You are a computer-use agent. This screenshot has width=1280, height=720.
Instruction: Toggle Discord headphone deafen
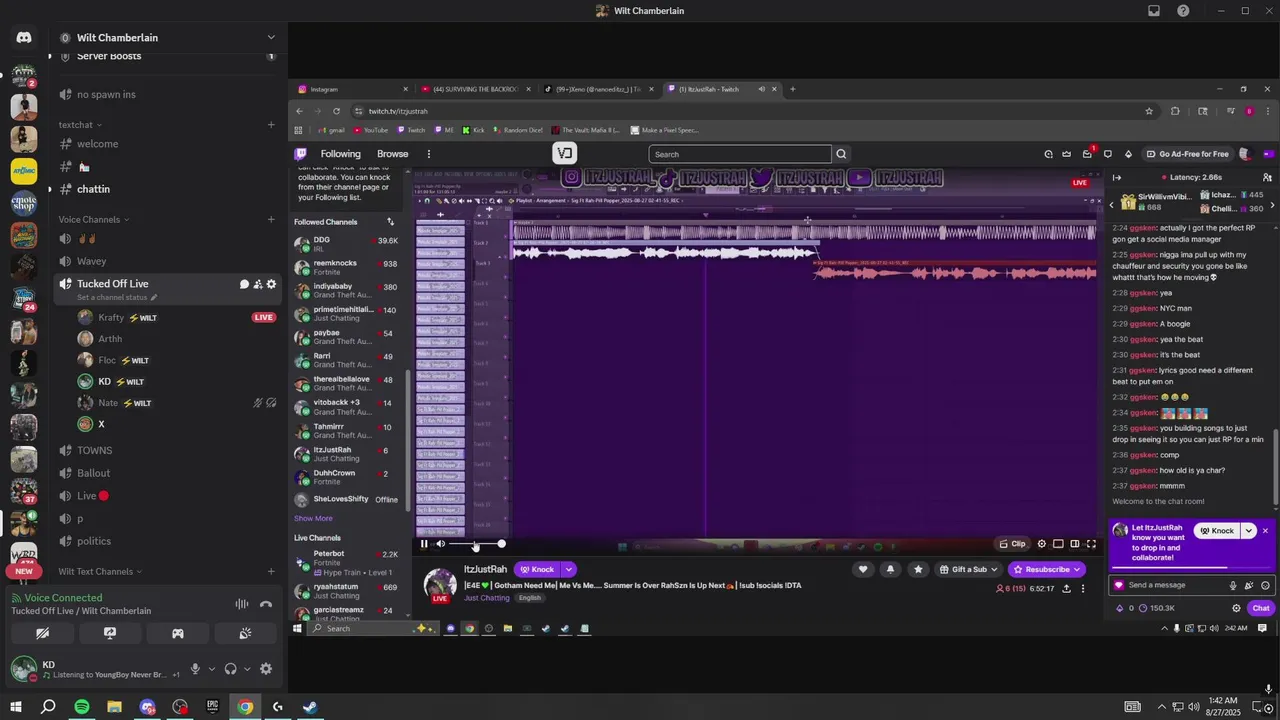(230, 669)
